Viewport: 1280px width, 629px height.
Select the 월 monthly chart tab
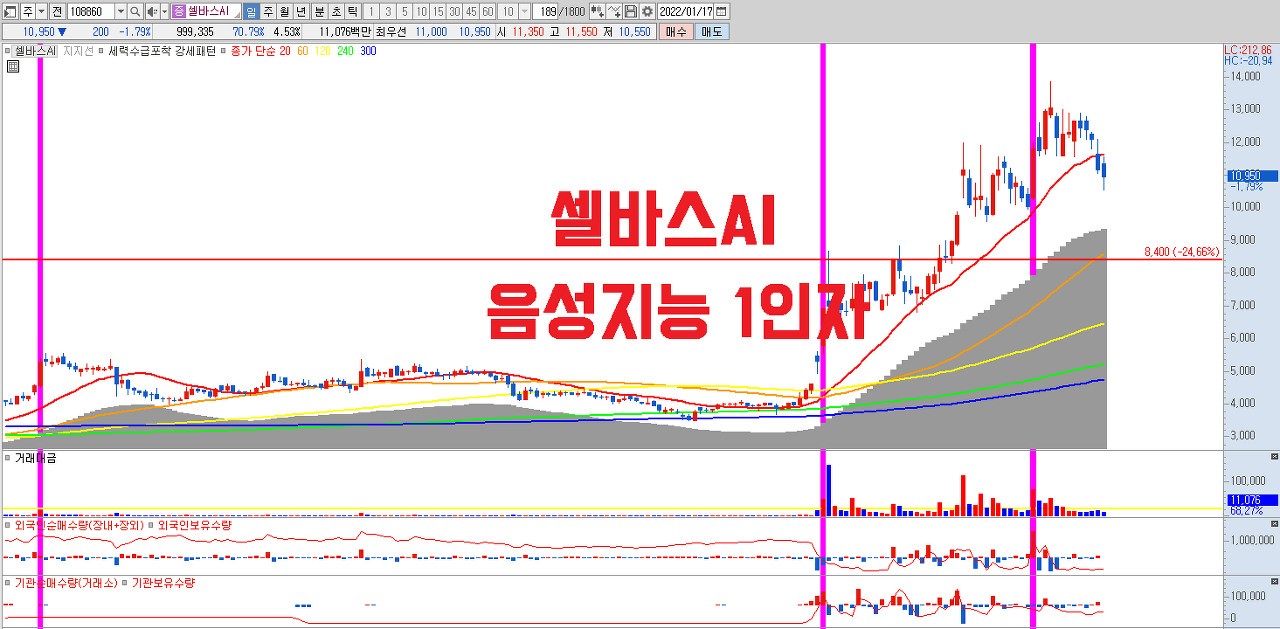click(x=284, y=12)
